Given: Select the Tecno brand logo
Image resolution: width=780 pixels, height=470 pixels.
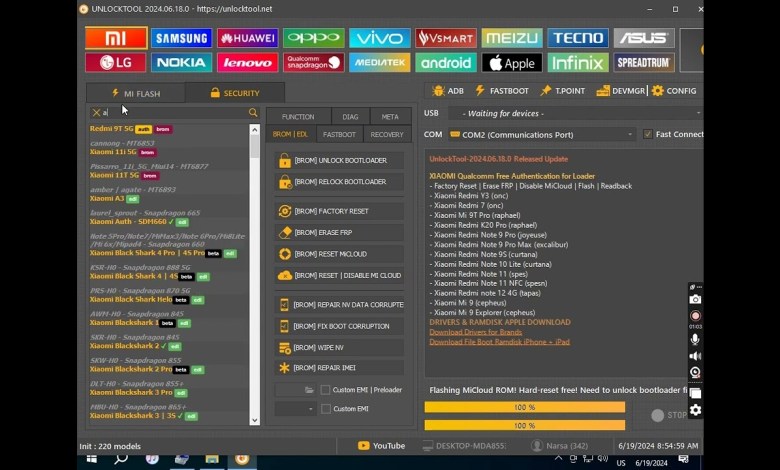Looking at the screenshot, I should (x=578, y=38).
